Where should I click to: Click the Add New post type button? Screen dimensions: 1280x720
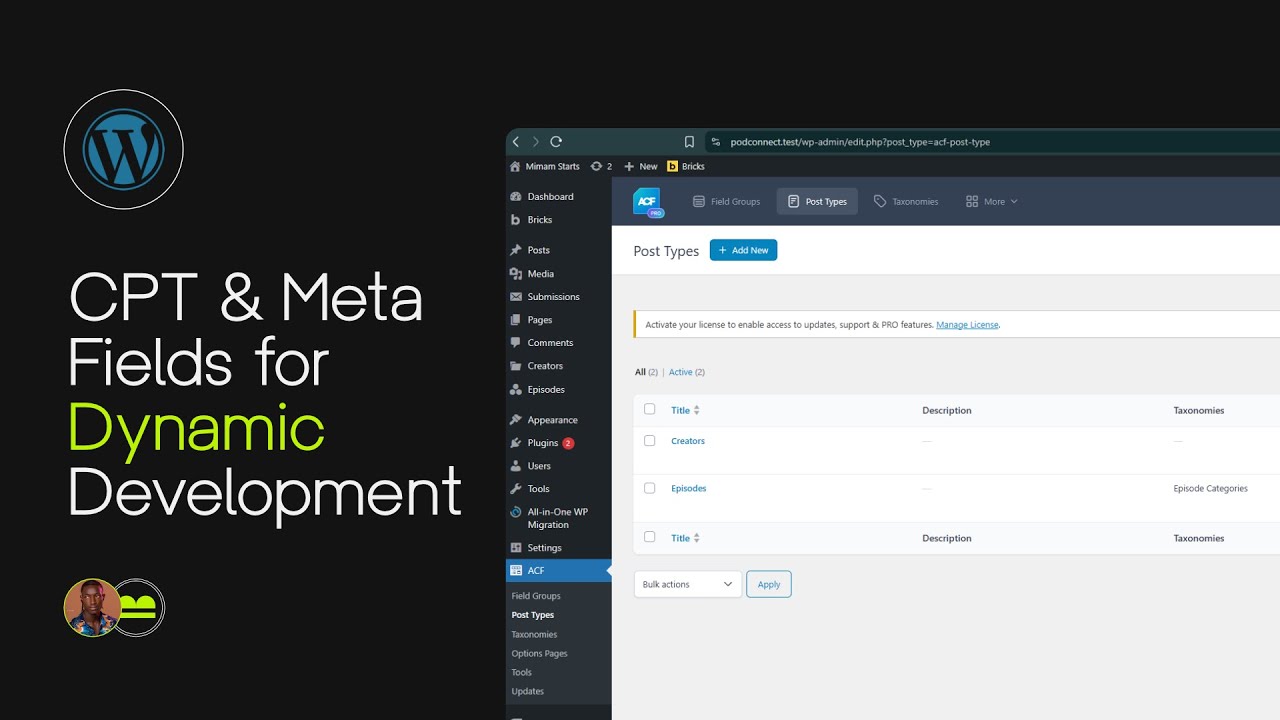[743, 250]
